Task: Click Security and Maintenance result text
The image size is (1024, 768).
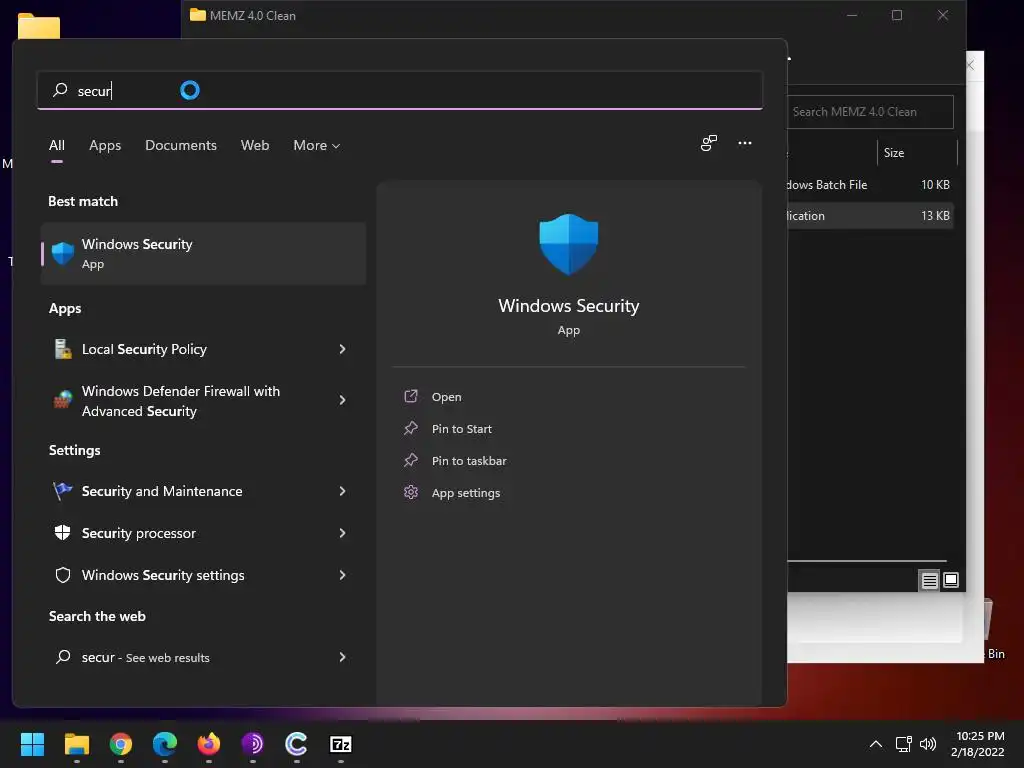Action: [x=162, y=491]
